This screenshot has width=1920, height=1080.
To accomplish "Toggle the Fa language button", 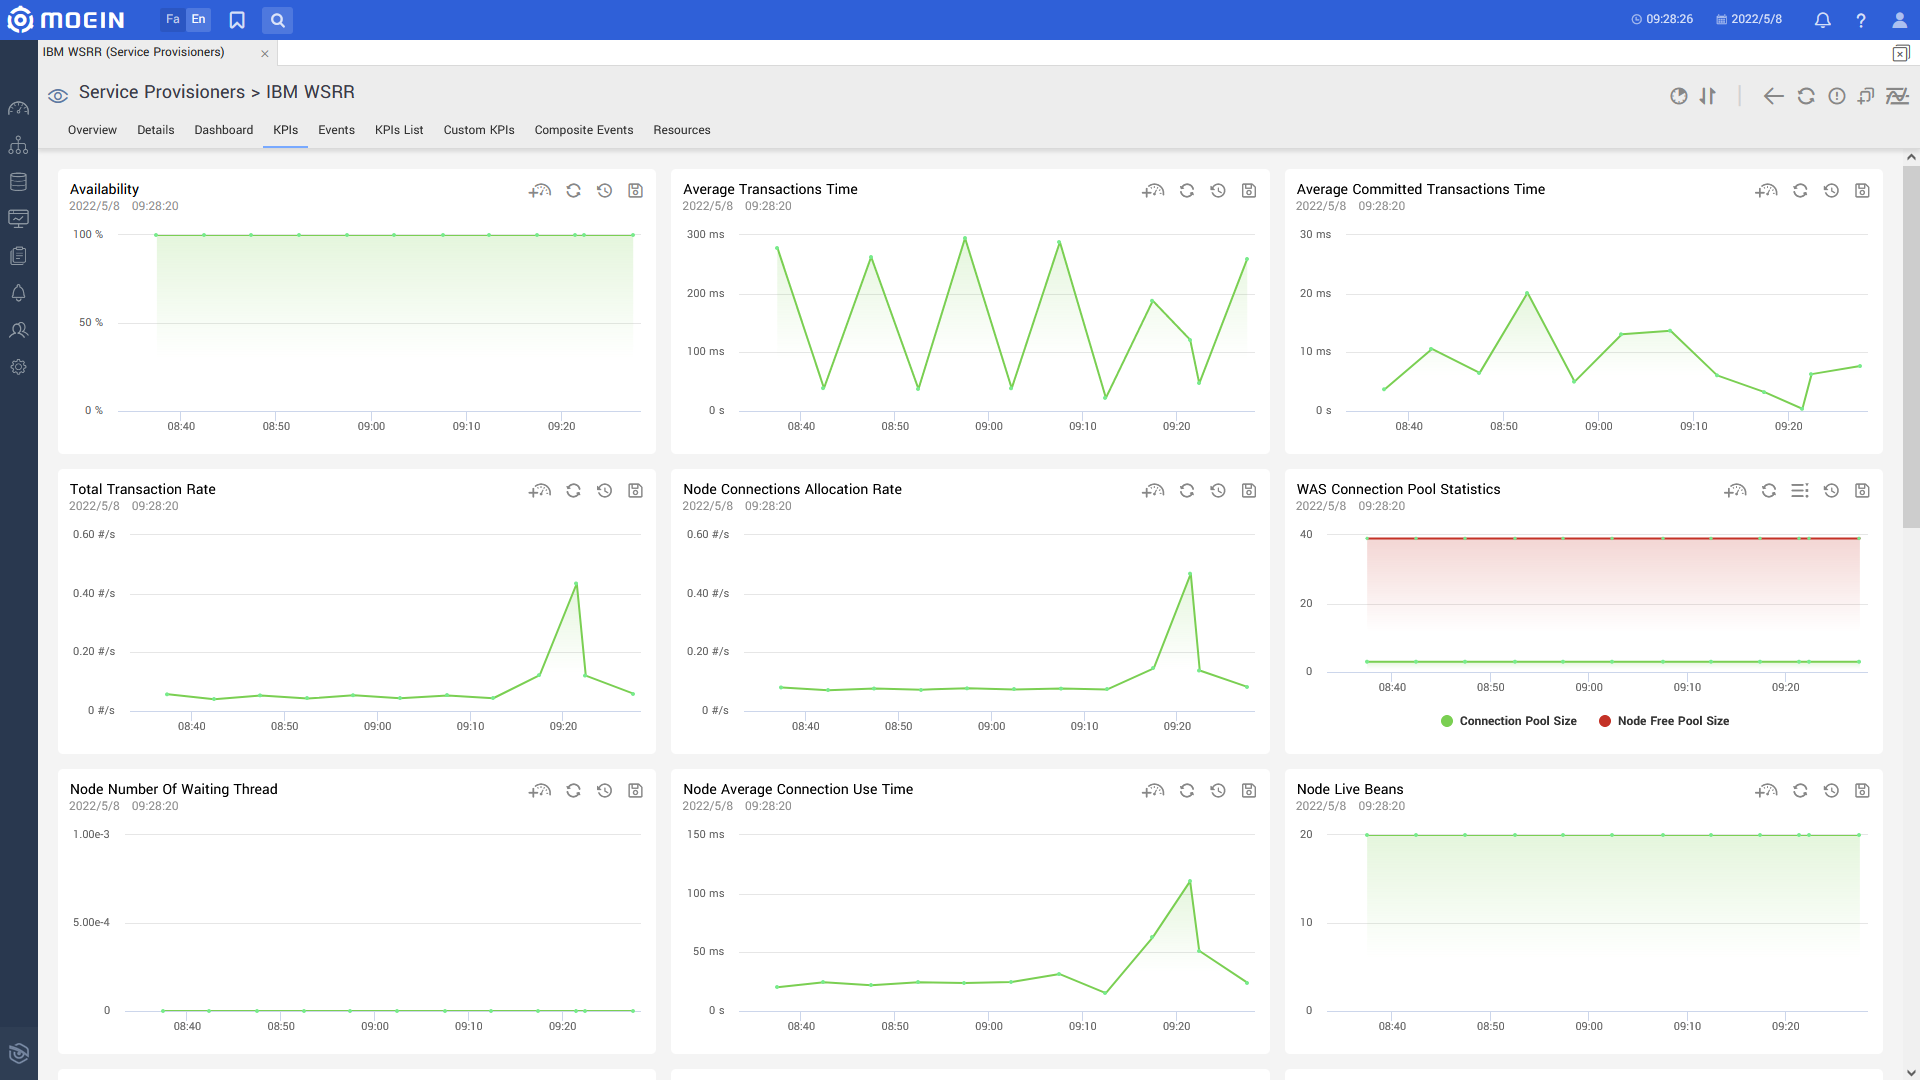I will (171, 20).
